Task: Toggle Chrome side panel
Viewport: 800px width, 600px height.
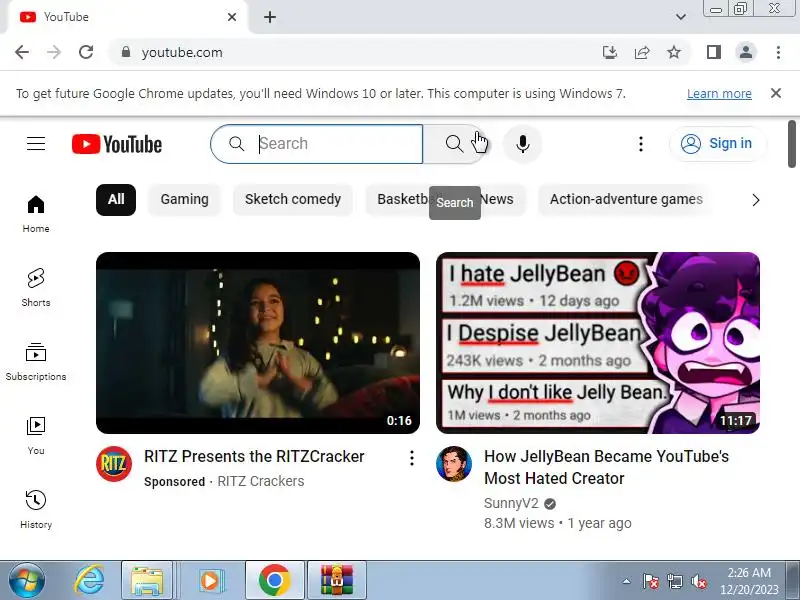Action: (x=714, y=52)
